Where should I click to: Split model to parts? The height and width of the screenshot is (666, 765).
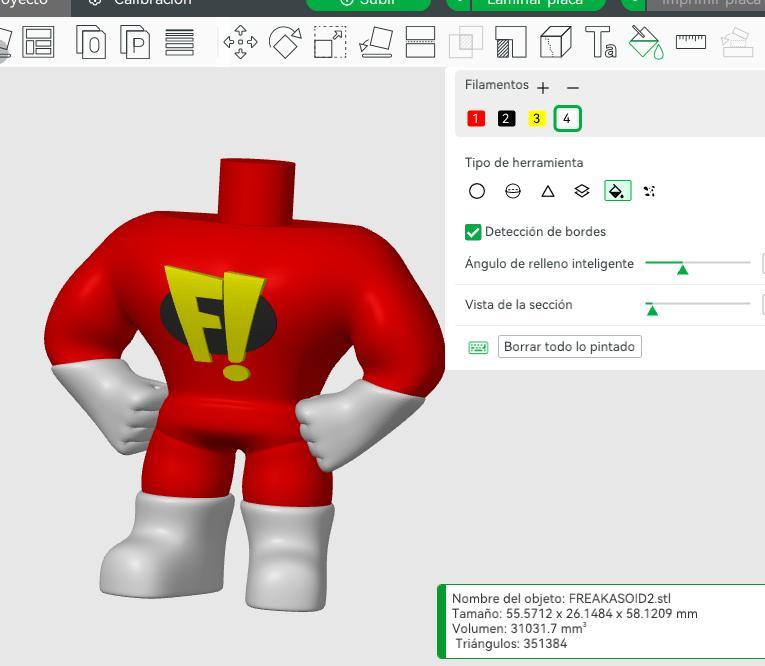(135, 42)
